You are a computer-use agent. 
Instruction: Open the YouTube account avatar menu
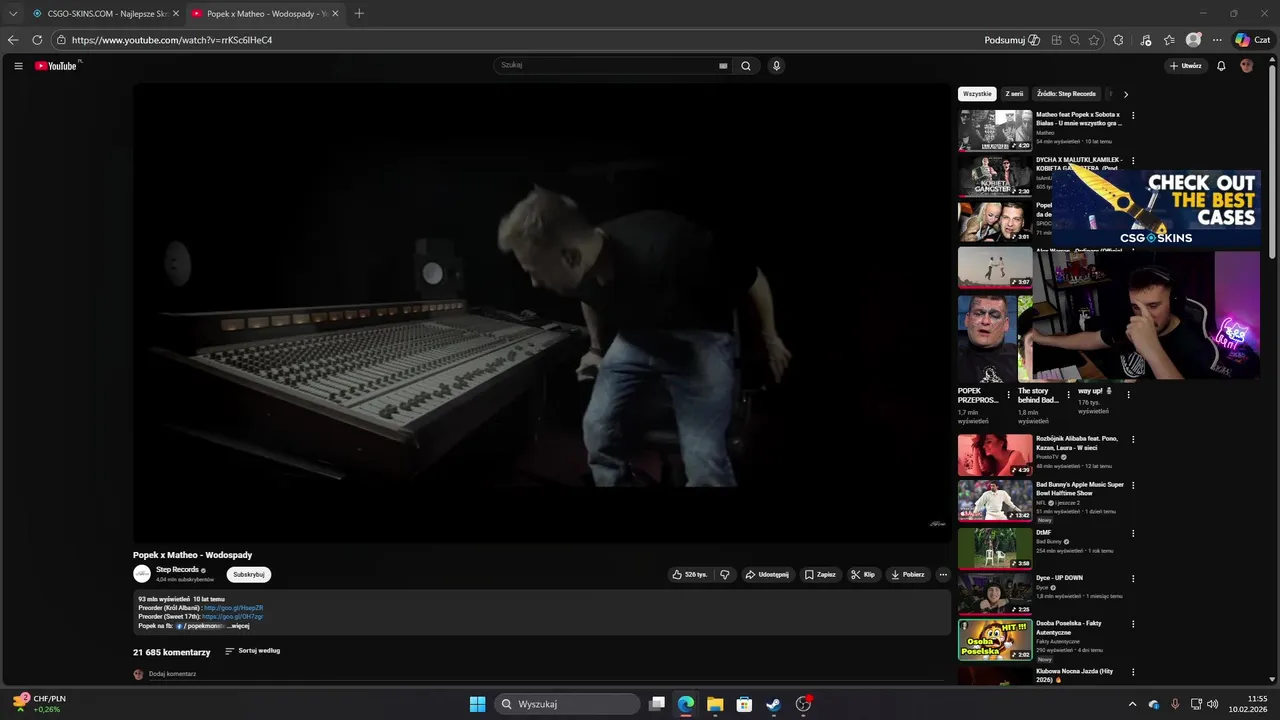(x=1246, y=66)
